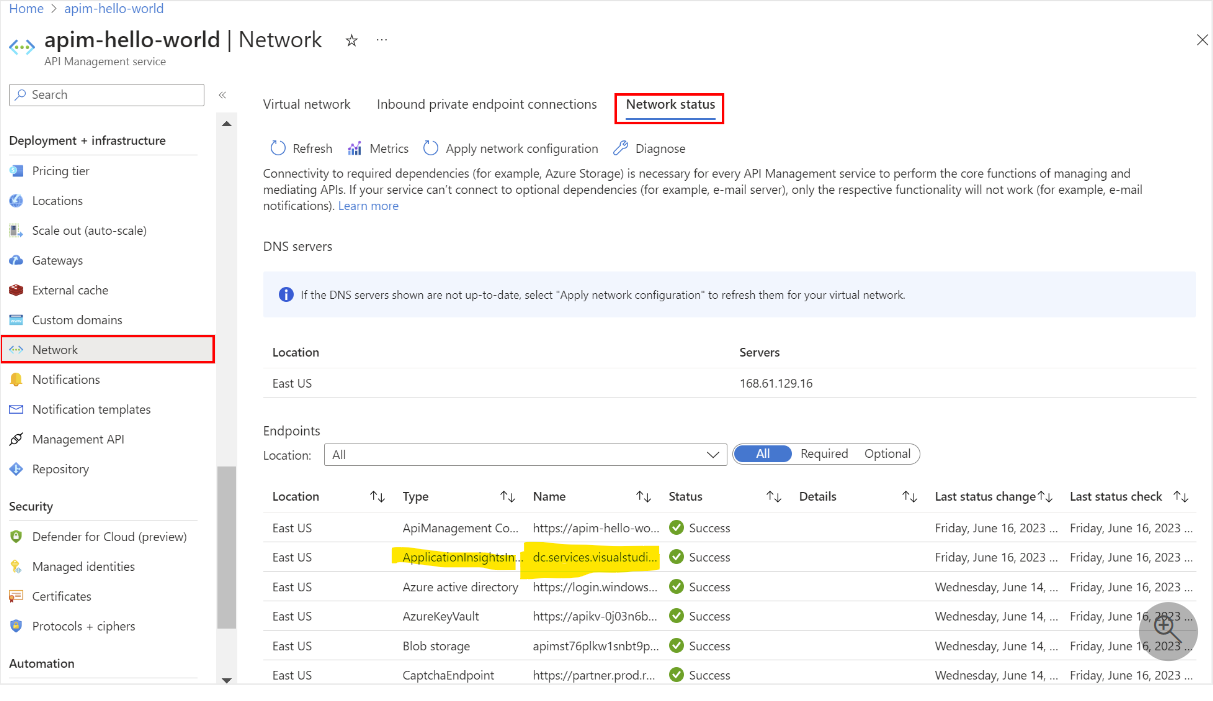
Task: Open the magnifier zoom icon
Action: (1167, 632)
